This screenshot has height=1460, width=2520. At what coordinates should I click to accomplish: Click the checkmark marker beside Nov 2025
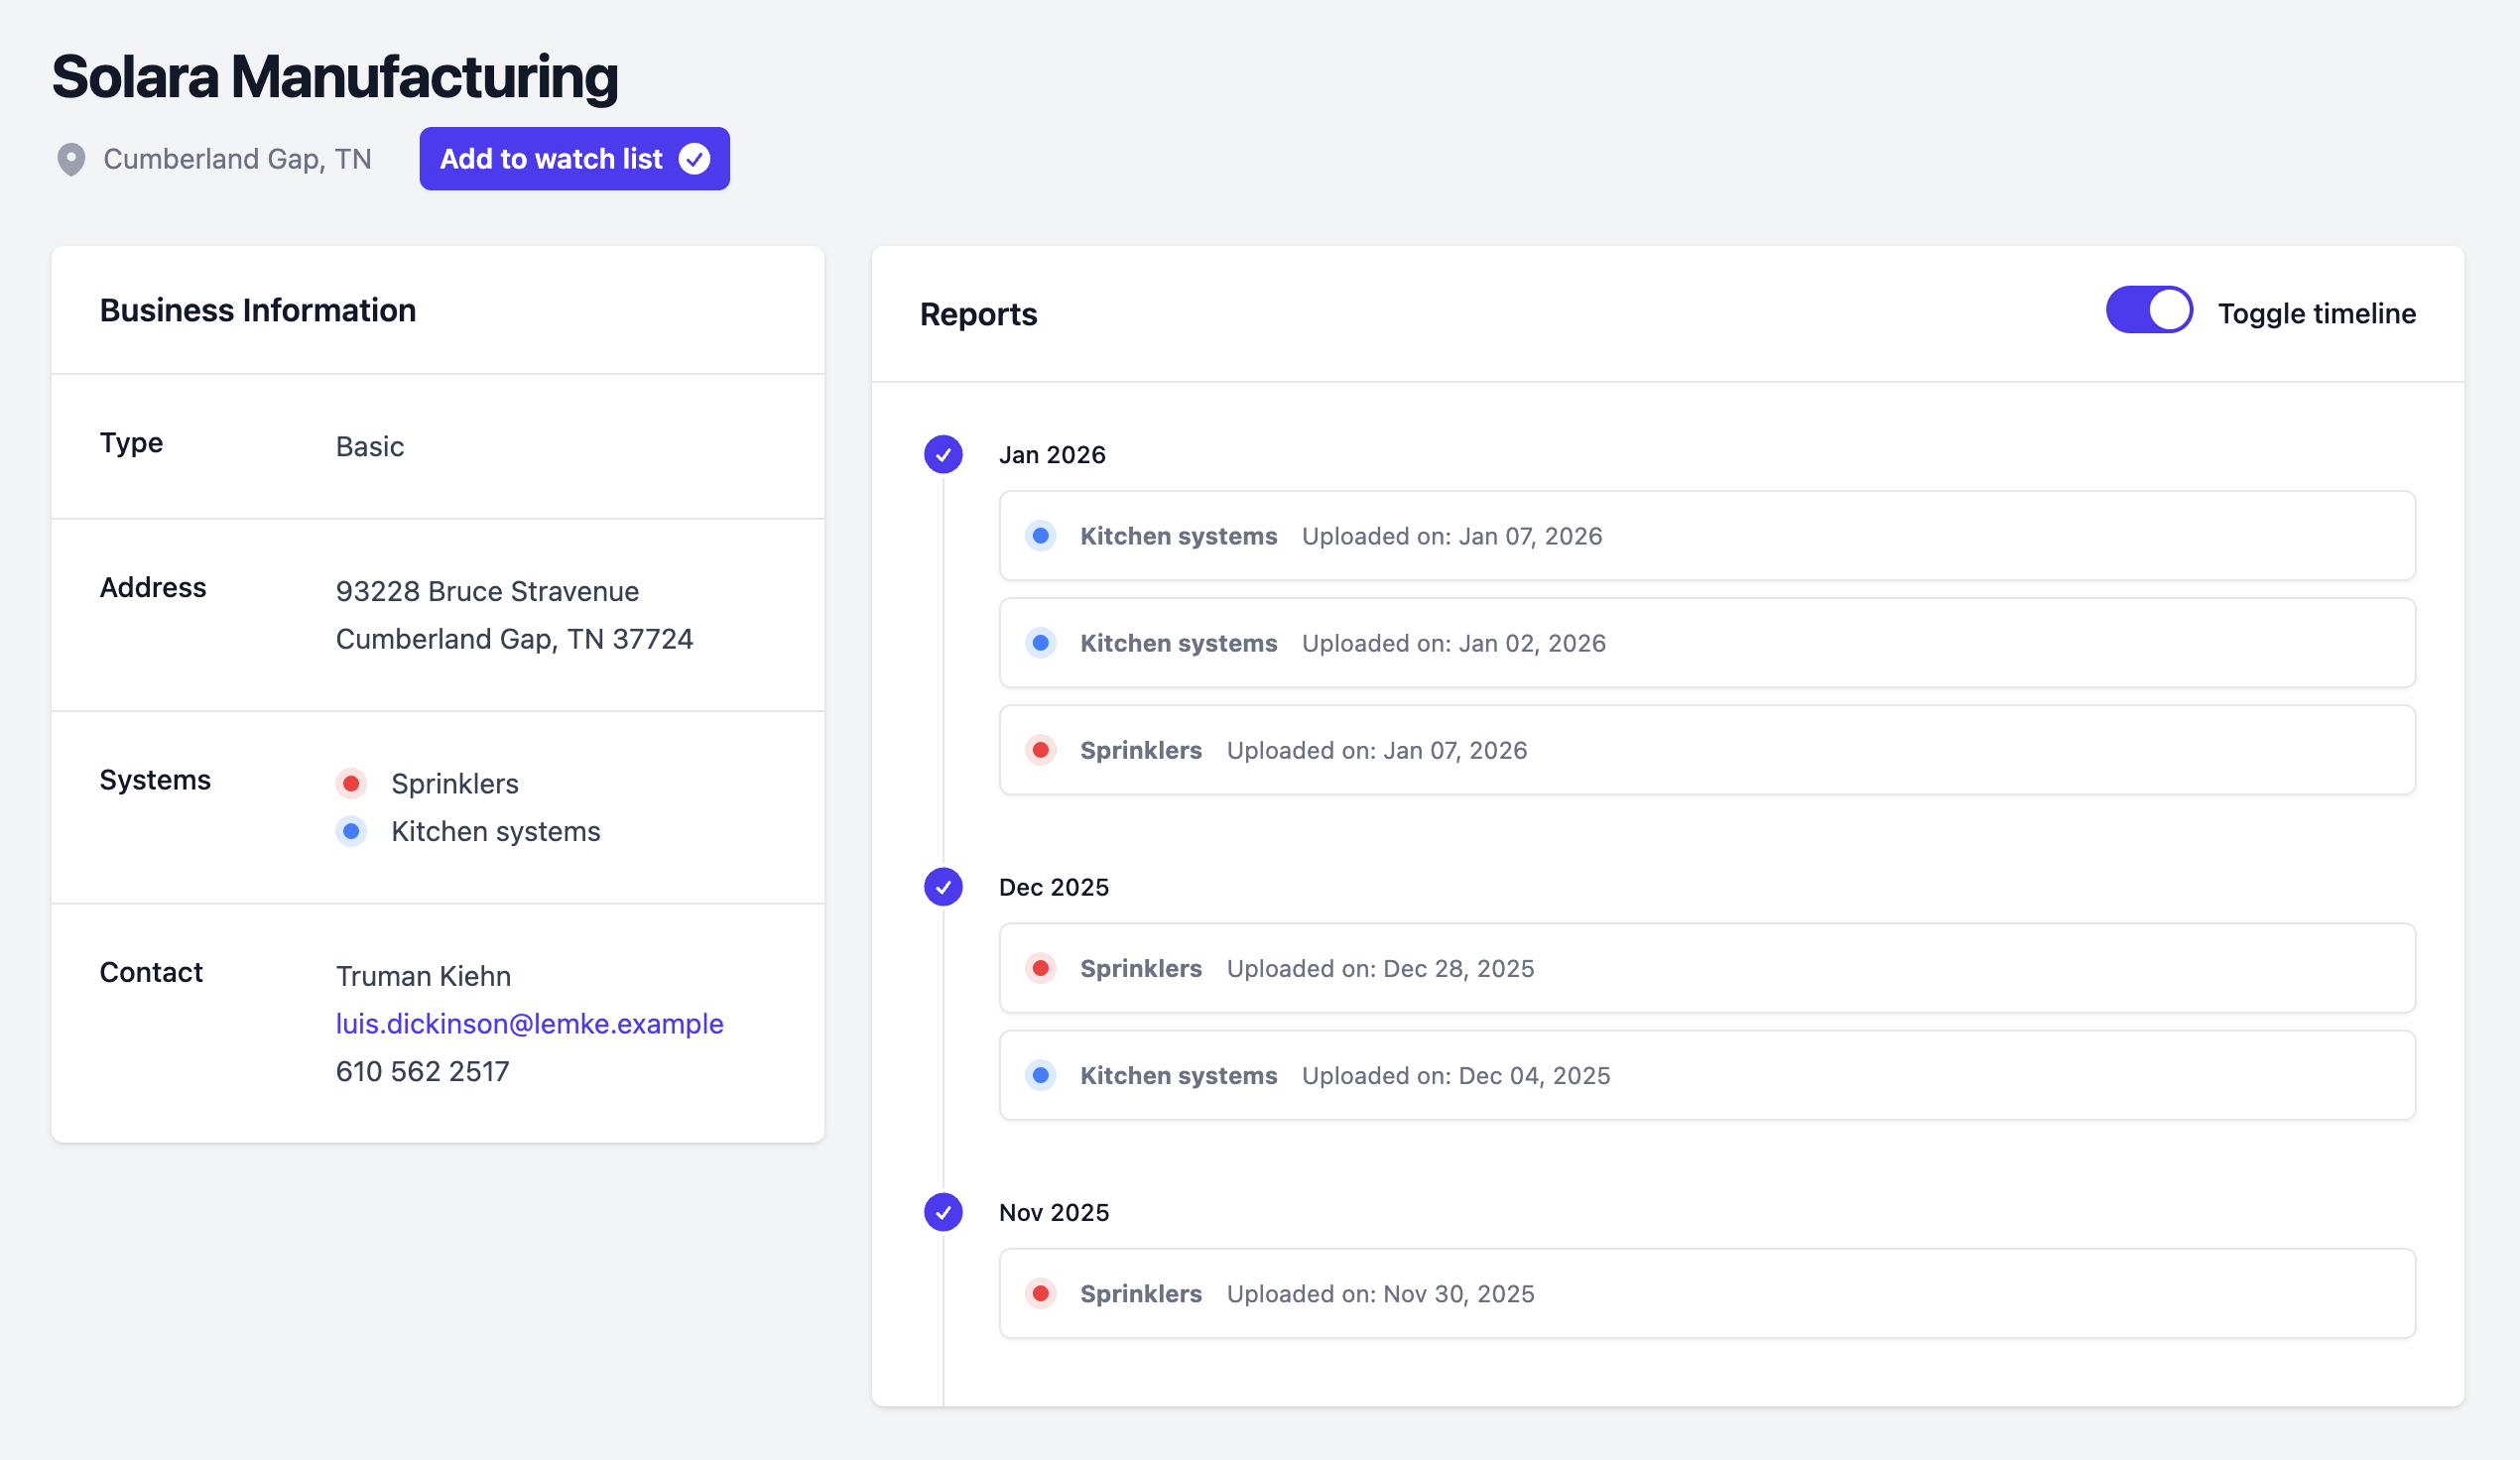[x=942, y=1212]
